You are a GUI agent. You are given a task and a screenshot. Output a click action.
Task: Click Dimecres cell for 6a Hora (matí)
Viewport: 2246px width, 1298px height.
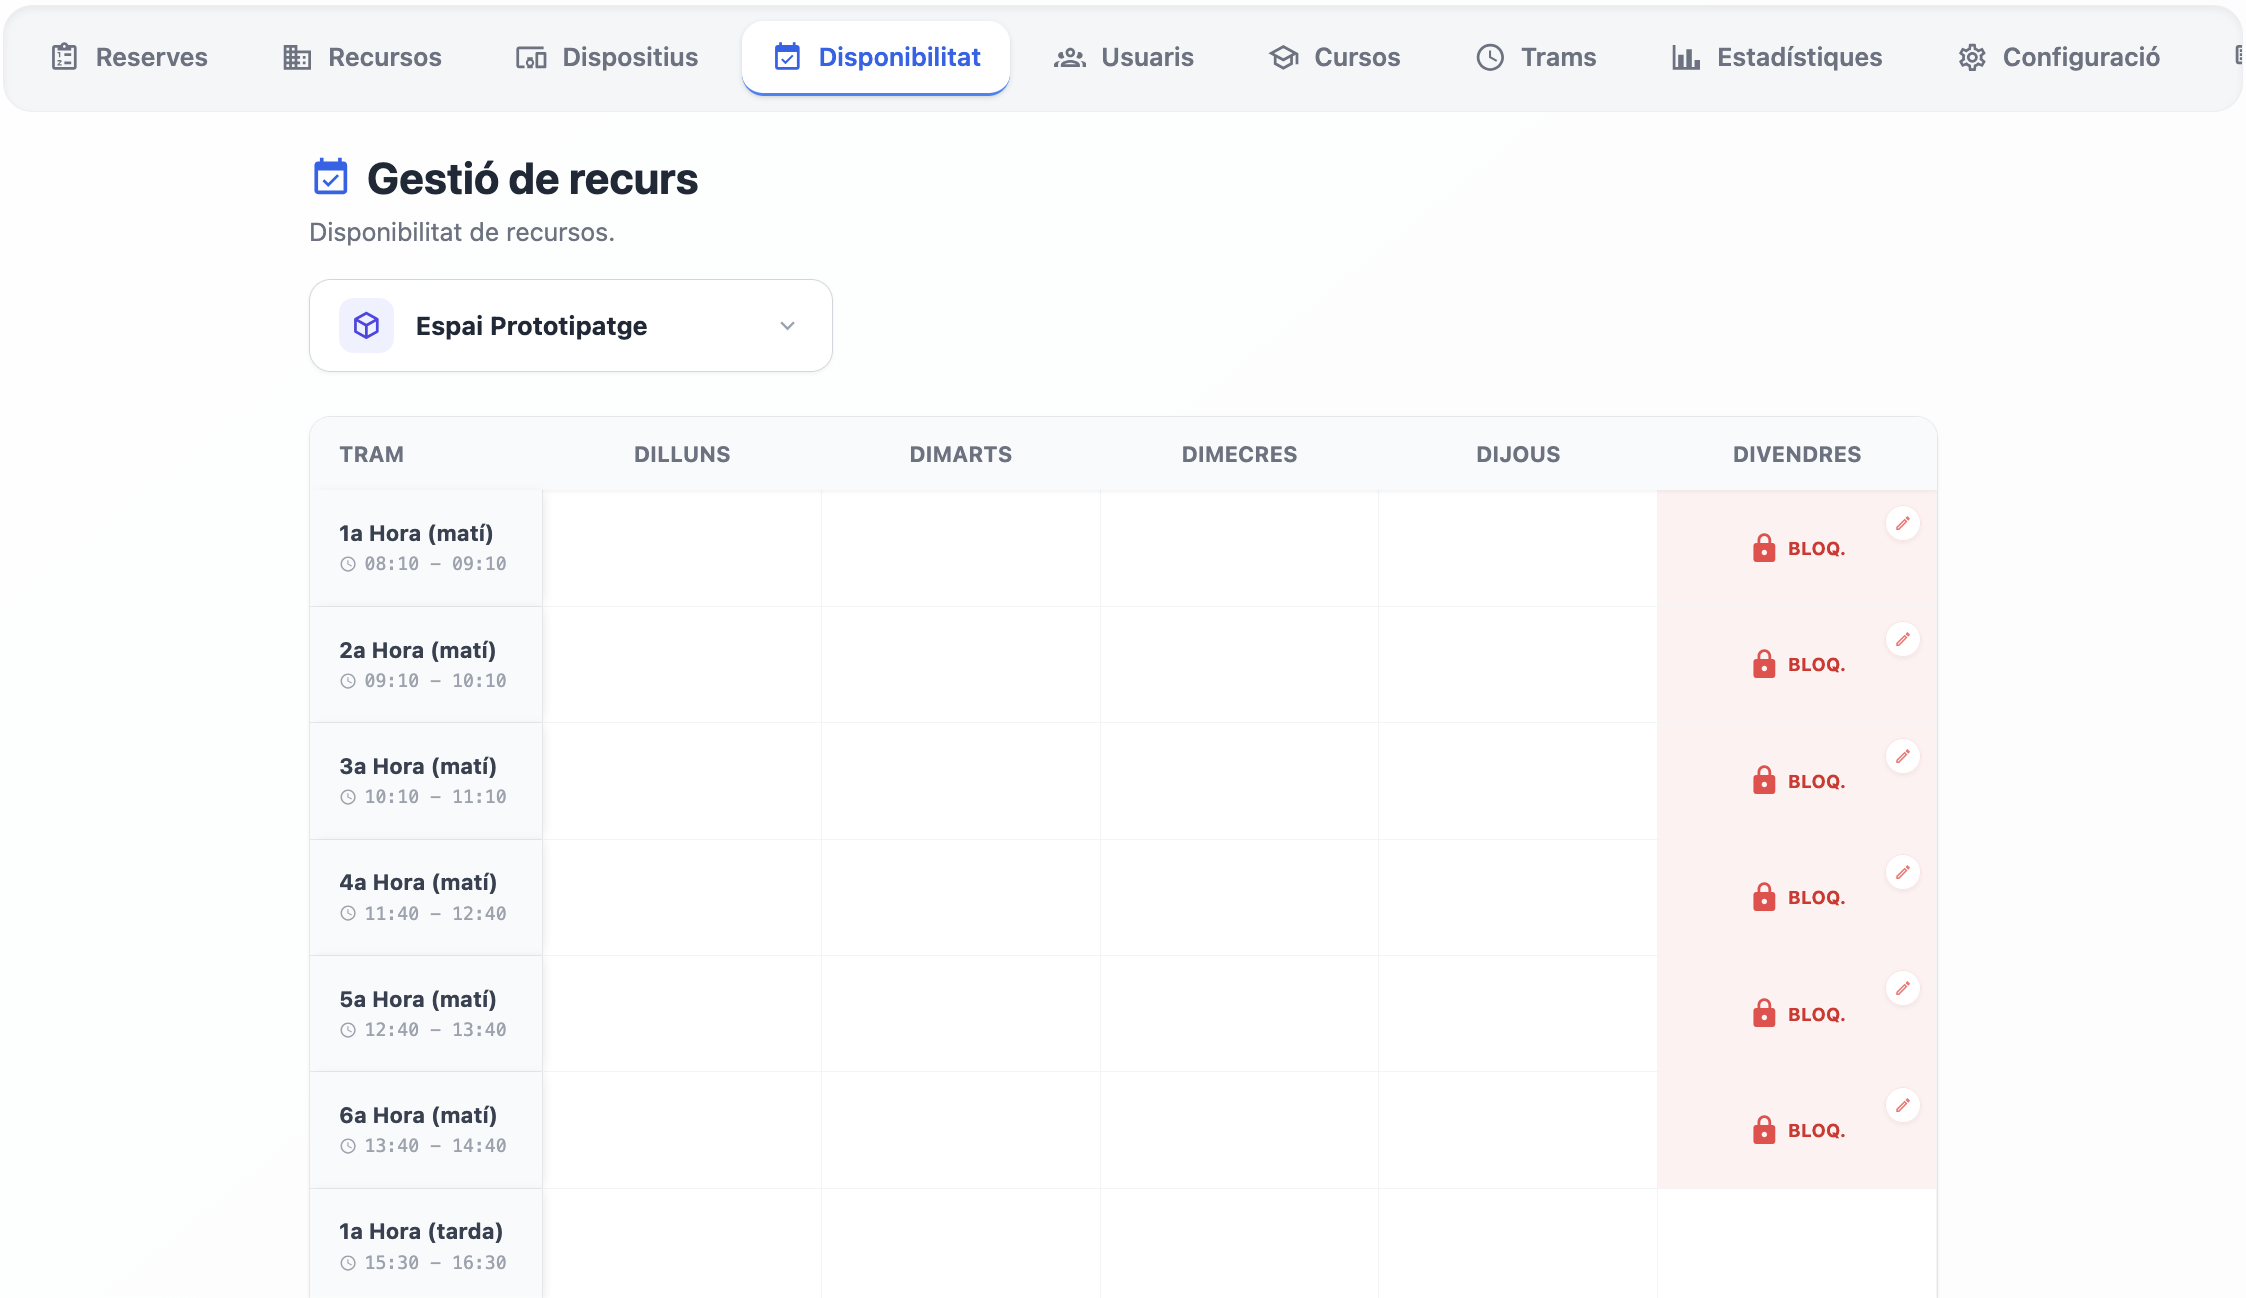[1240, 1130]
